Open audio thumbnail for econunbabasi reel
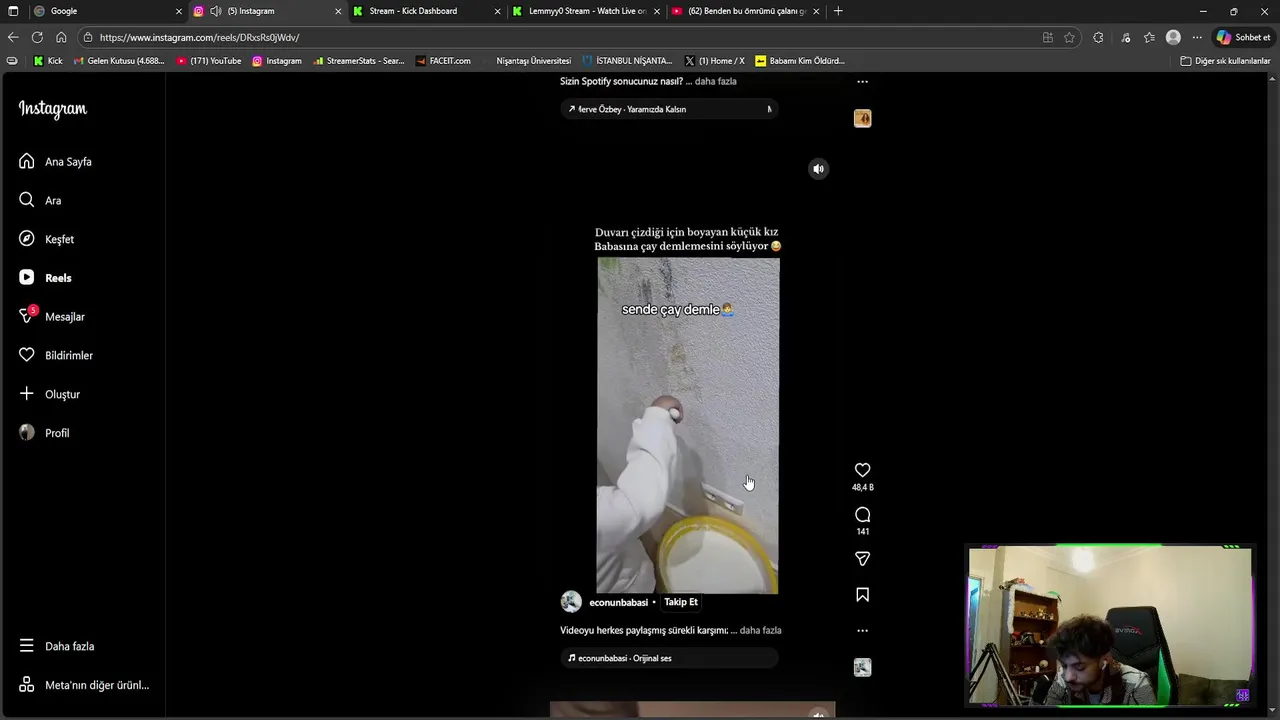1280x720 pixels. pyautogui.click(x=862, y=667)
